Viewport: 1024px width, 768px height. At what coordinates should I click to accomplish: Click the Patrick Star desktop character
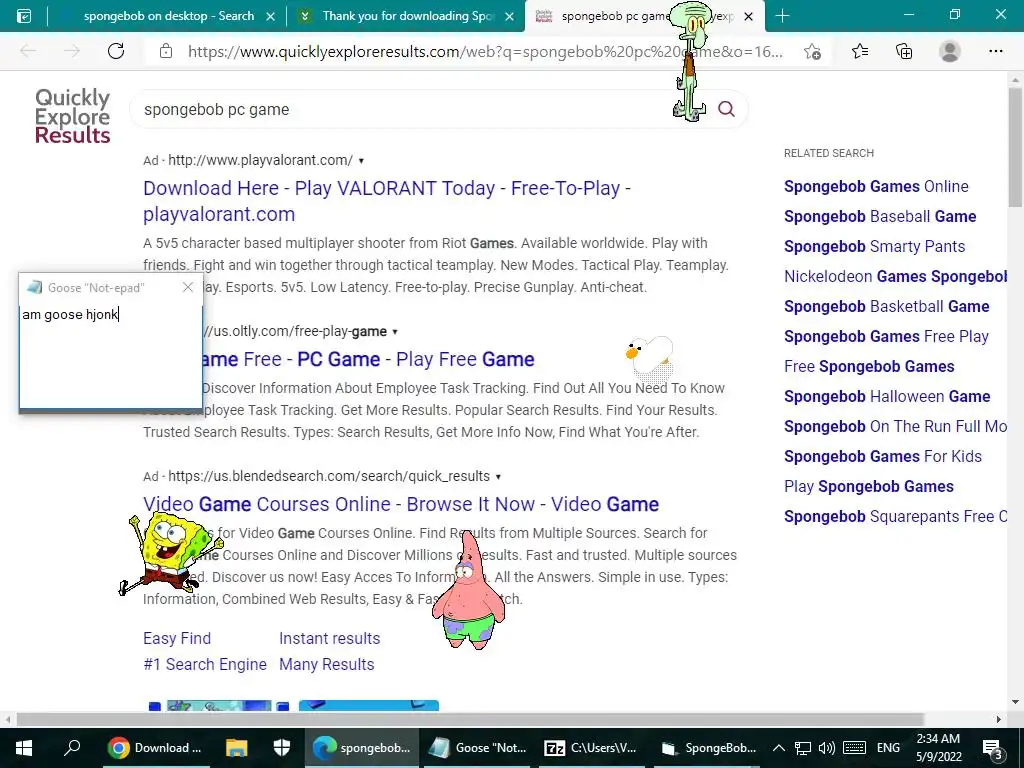point(468,590)
